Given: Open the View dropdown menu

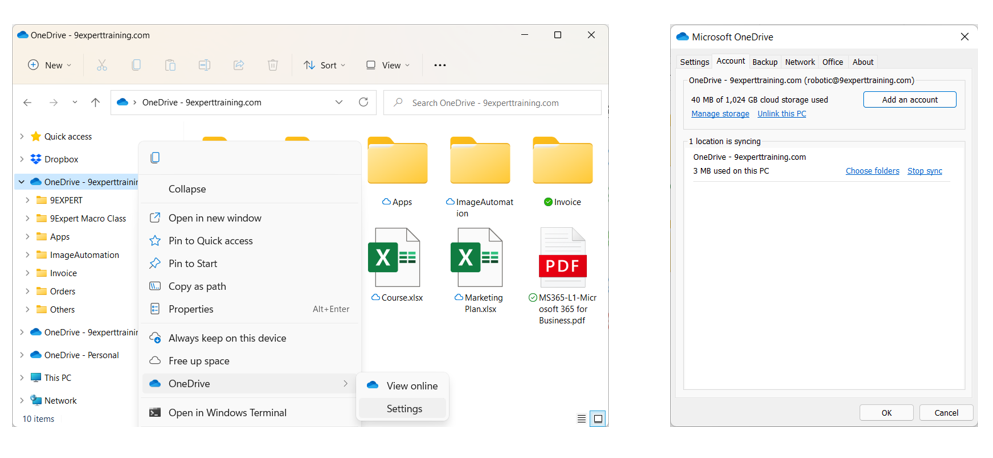Looking at the screenshot, I should click(388, 65).
